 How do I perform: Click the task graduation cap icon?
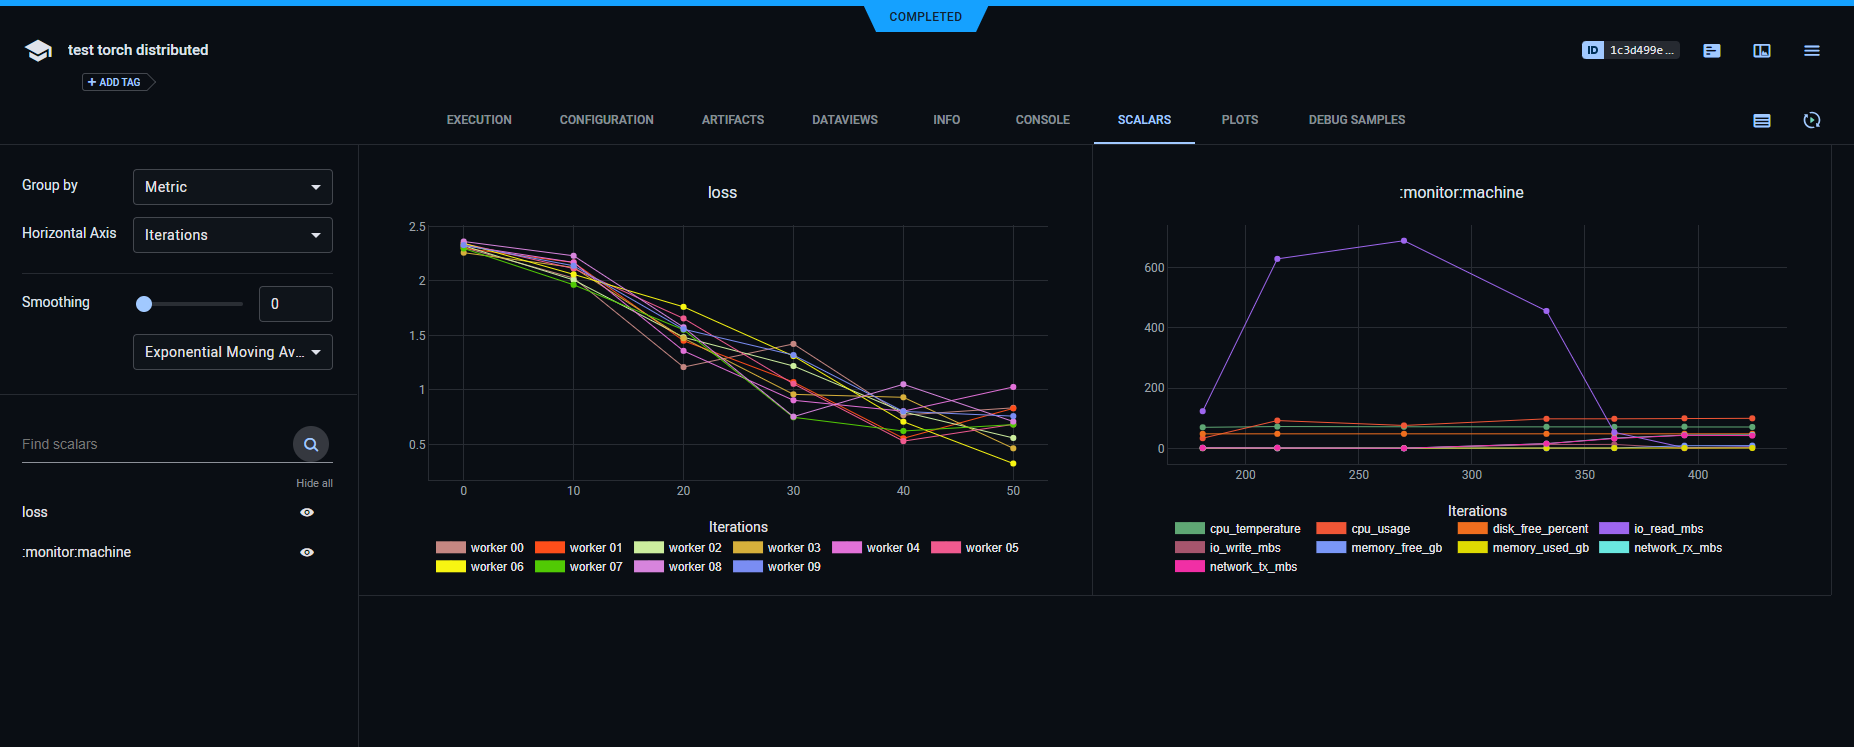[x=38, y=51]
